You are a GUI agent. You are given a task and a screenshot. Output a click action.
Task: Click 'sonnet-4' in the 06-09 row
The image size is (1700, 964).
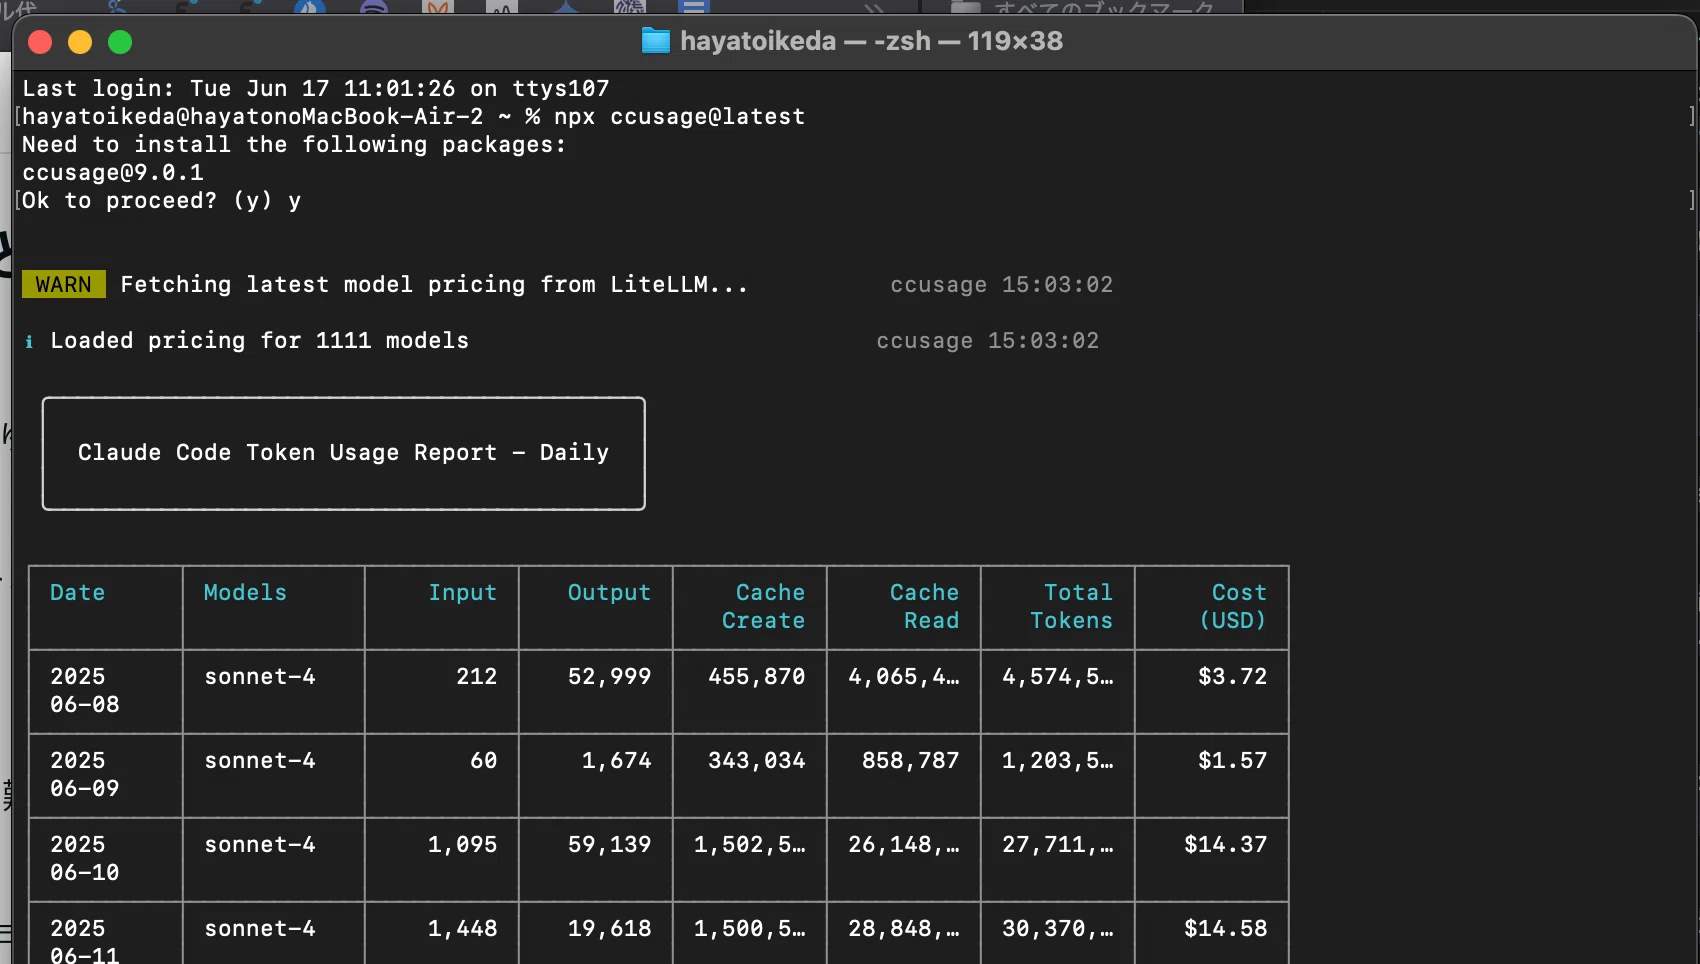(260, 761)
